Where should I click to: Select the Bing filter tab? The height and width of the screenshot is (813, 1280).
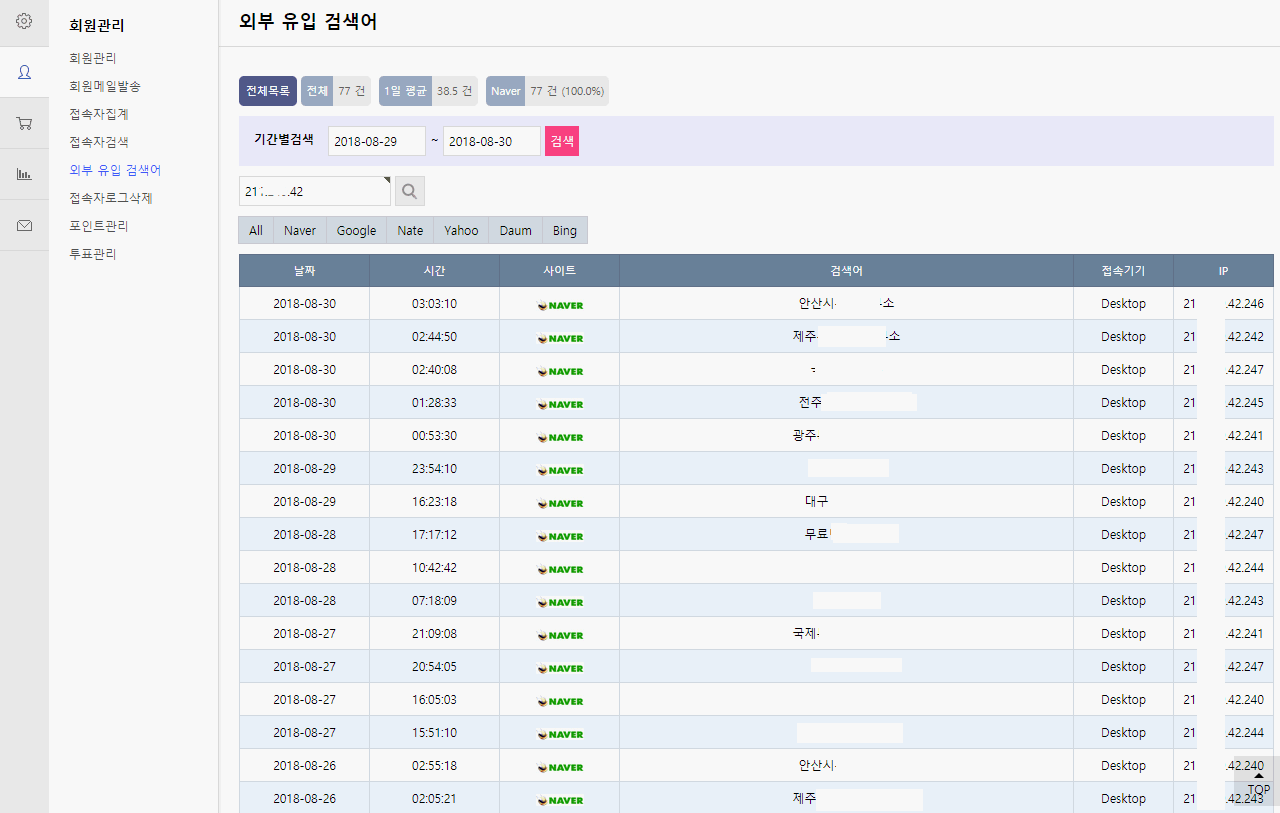click(564, 230)
